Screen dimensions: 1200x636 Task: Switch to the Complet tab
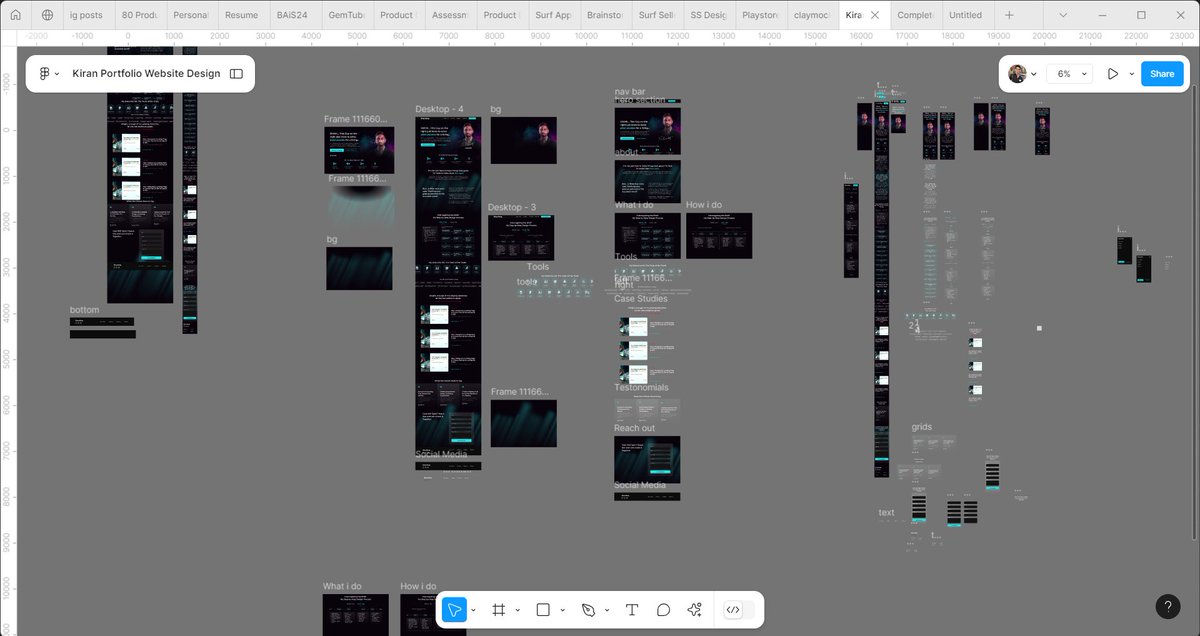coord(915,15)
